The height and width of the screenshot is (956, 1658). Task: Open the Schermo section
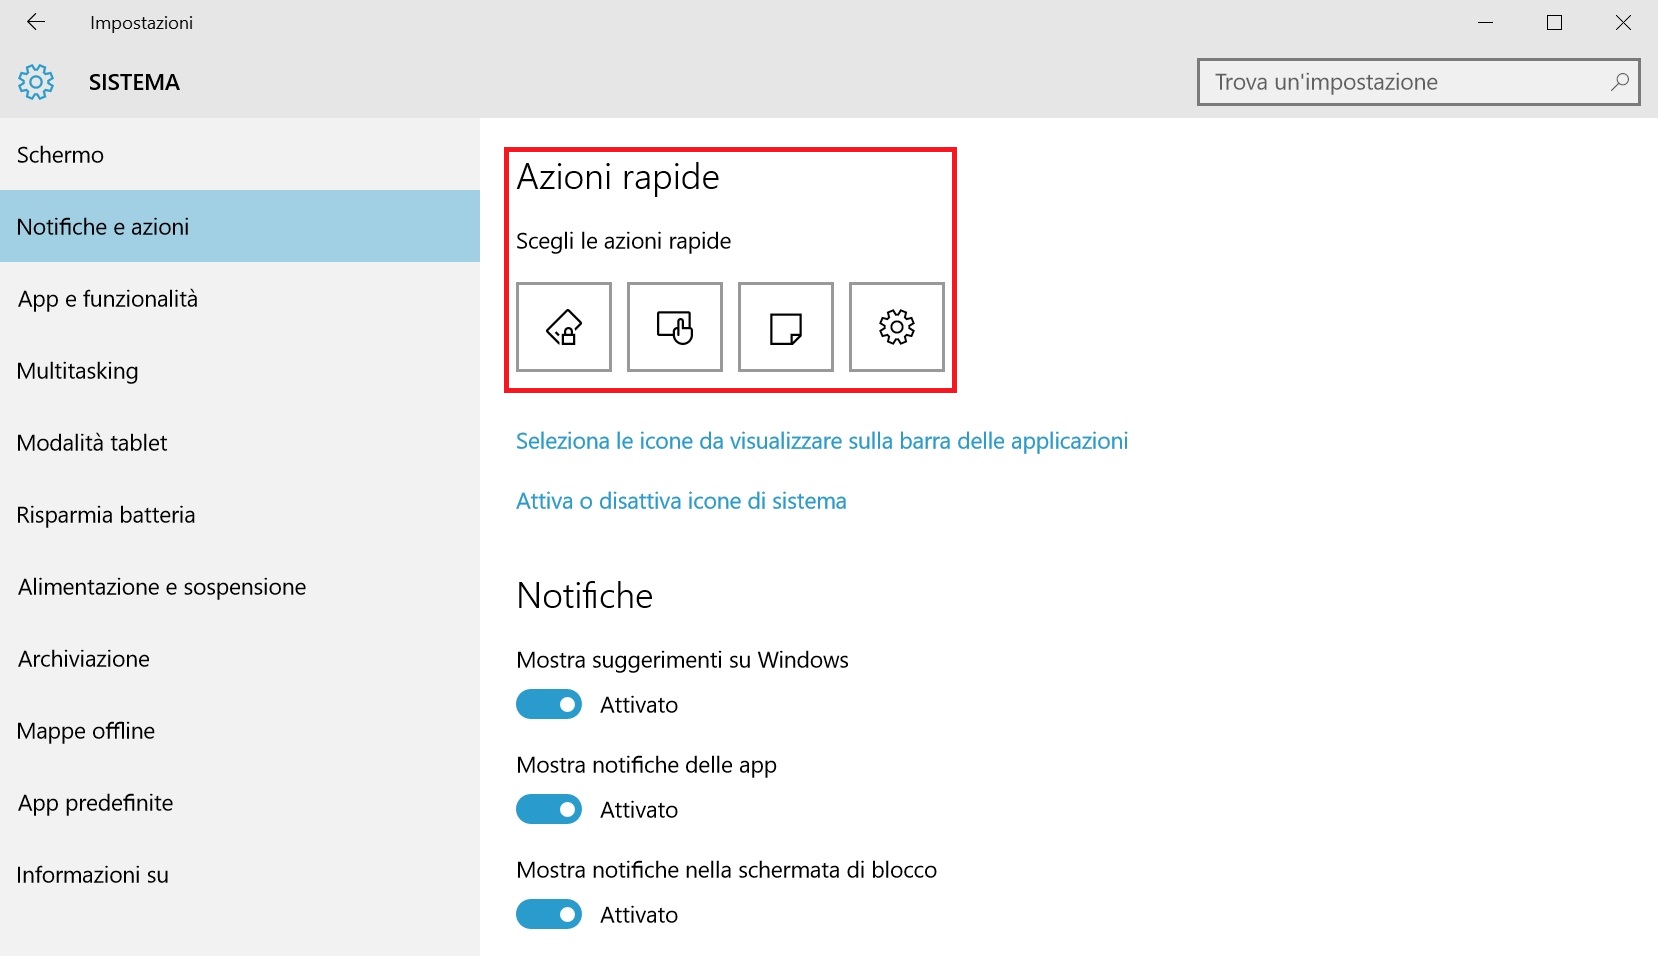[x=240, y=155]
